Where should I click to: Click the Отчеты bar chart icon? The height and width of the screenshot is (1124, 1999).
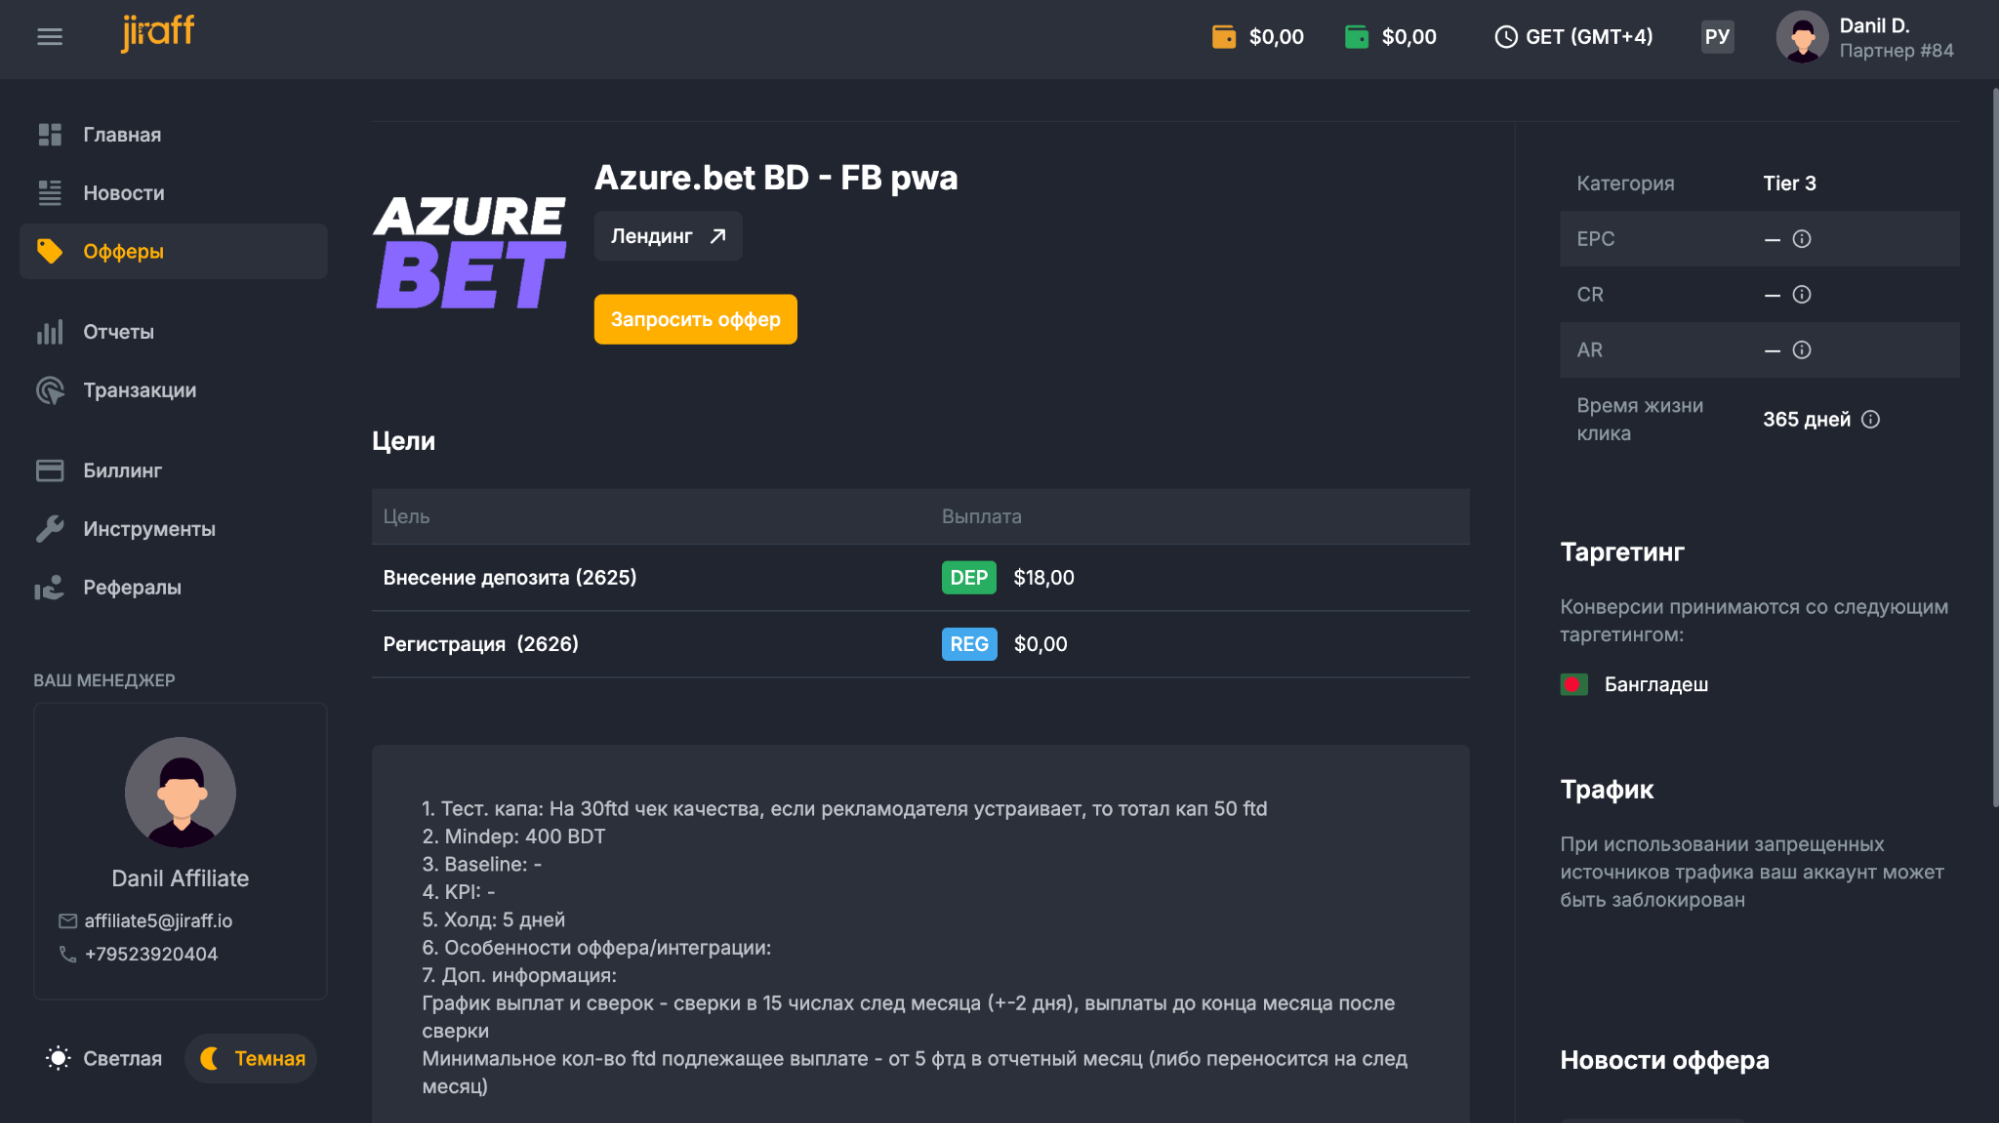pos(50,332)
